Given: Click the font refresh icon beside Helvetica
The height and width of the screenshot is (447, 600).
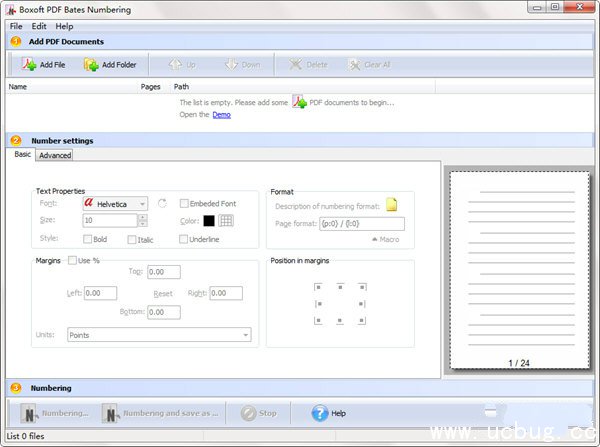Looking at the screenshot, I should click(x=162, y=204).
